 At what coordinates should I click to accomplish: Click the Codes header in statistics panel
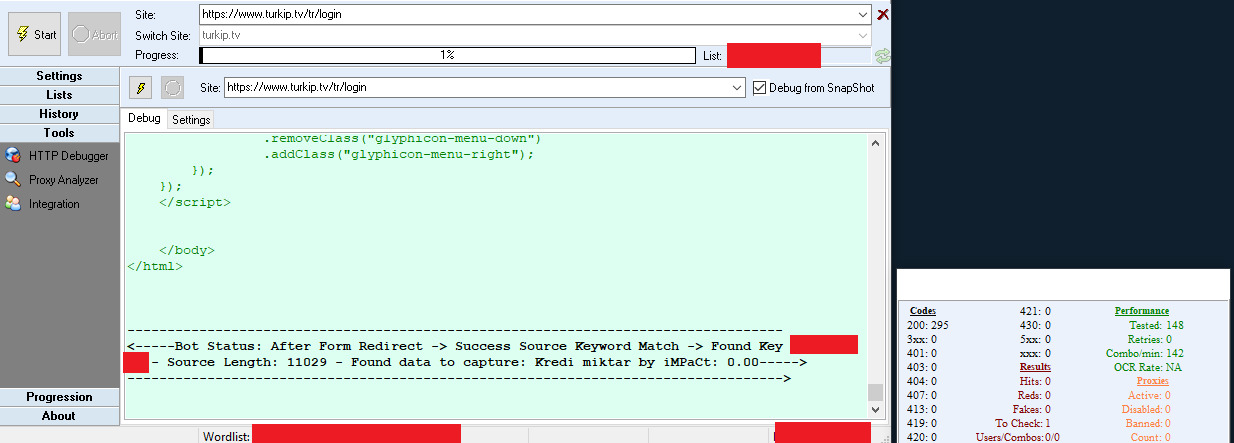click(x=923, y=311)
